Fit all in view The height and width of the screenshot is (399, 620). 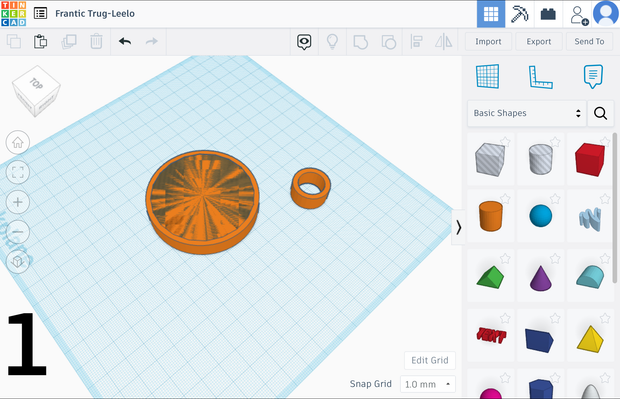click(x=18, y=172)
